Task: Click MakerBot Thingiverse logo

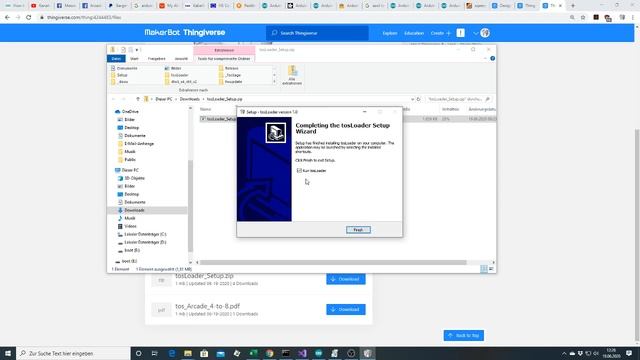Action: [x=185, y=33]
